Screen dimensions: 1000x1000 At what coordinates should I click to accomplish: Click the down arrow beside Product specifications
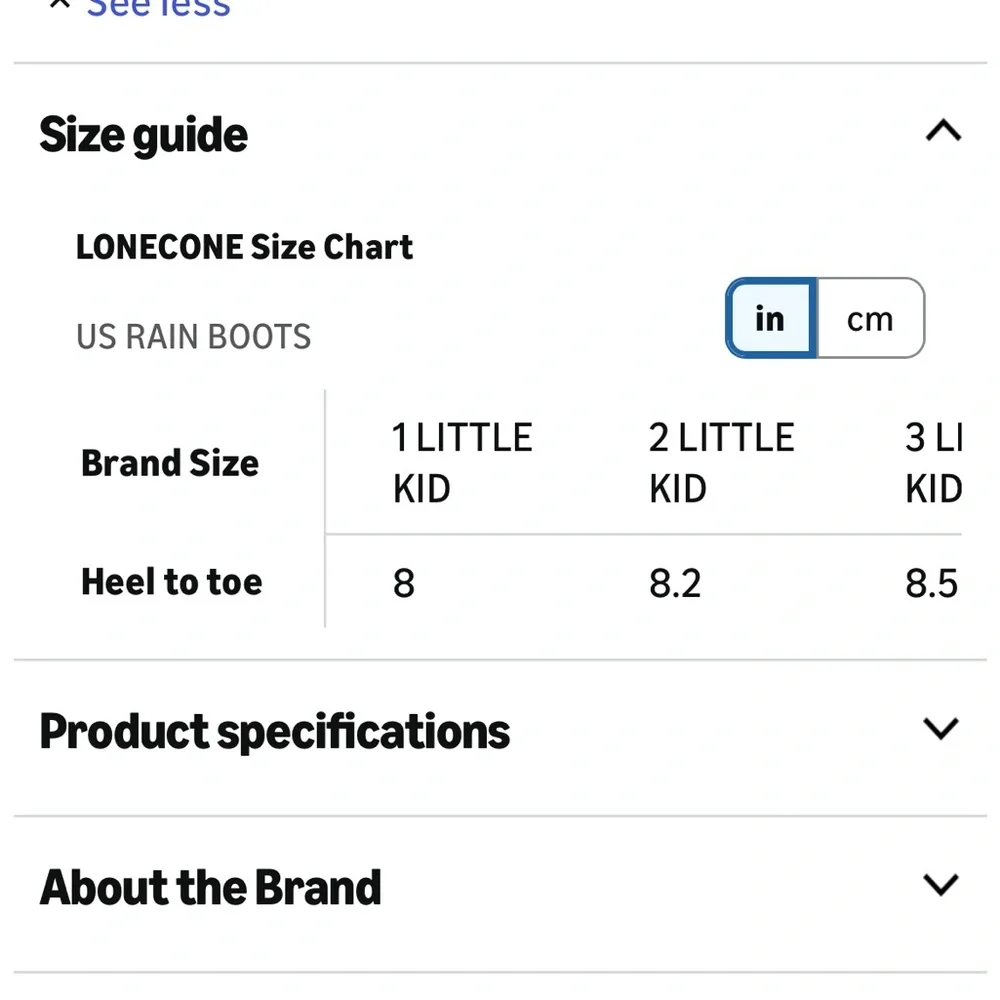938,729
